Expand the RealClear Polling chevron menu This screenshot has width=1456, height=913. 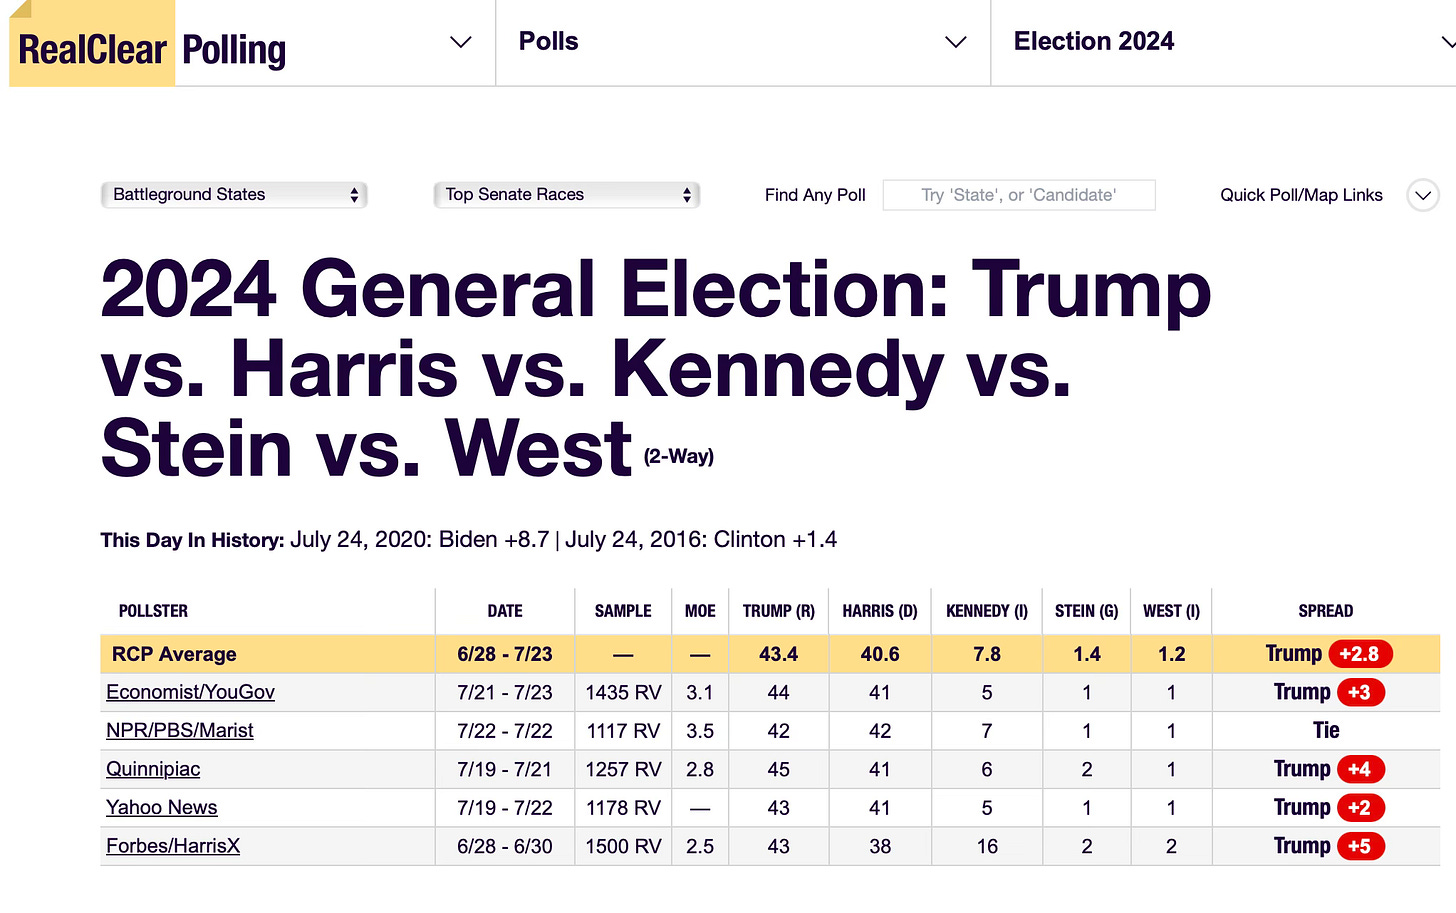[460, 42]
